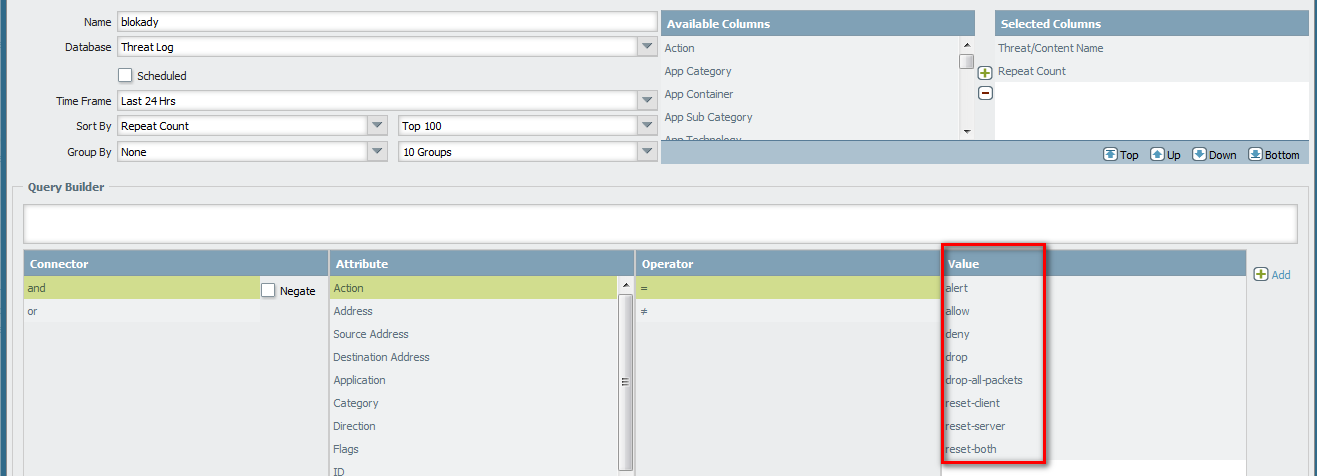Move selected column Up
This screenshot has width=1317, height=476.
pyautogui.click(x=1165, y=154)
